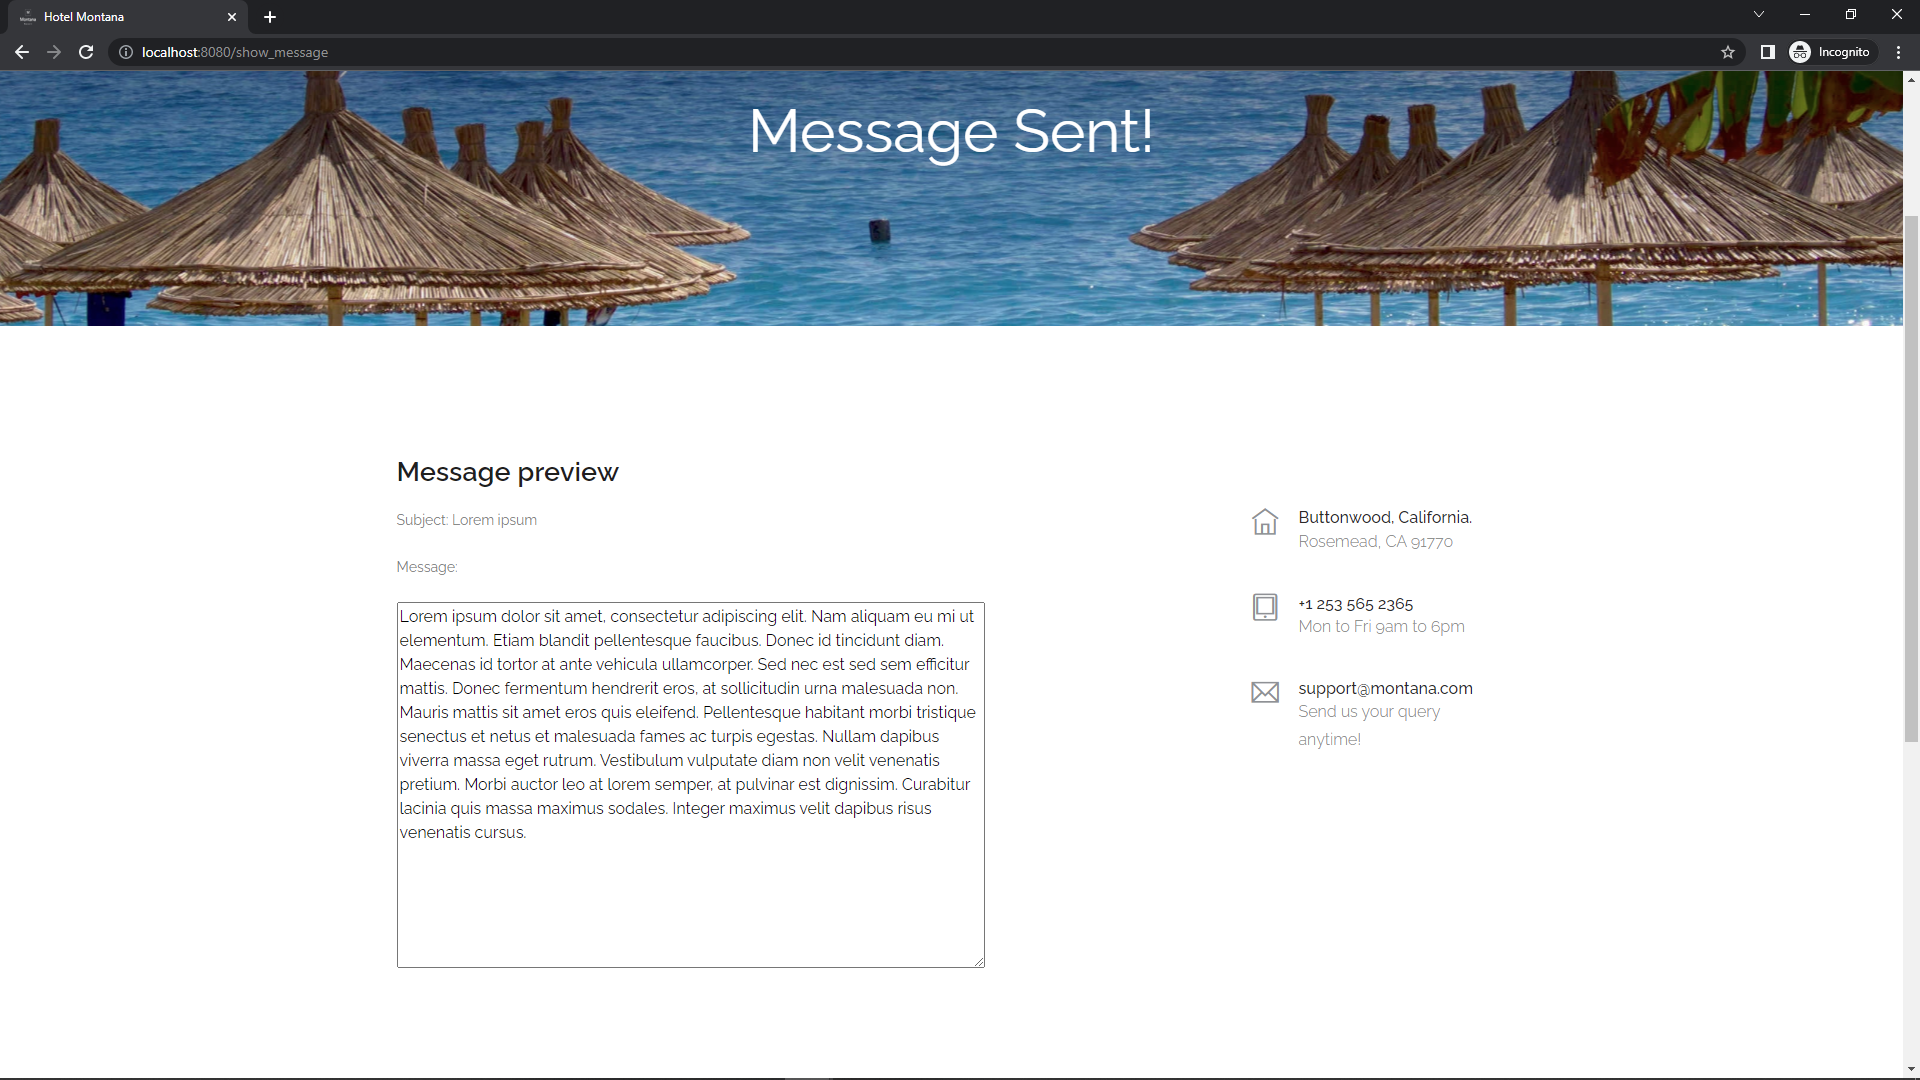1920x1080 pixels.
Task: Bookmark this page with the star icon
Action: (1728, 52)
